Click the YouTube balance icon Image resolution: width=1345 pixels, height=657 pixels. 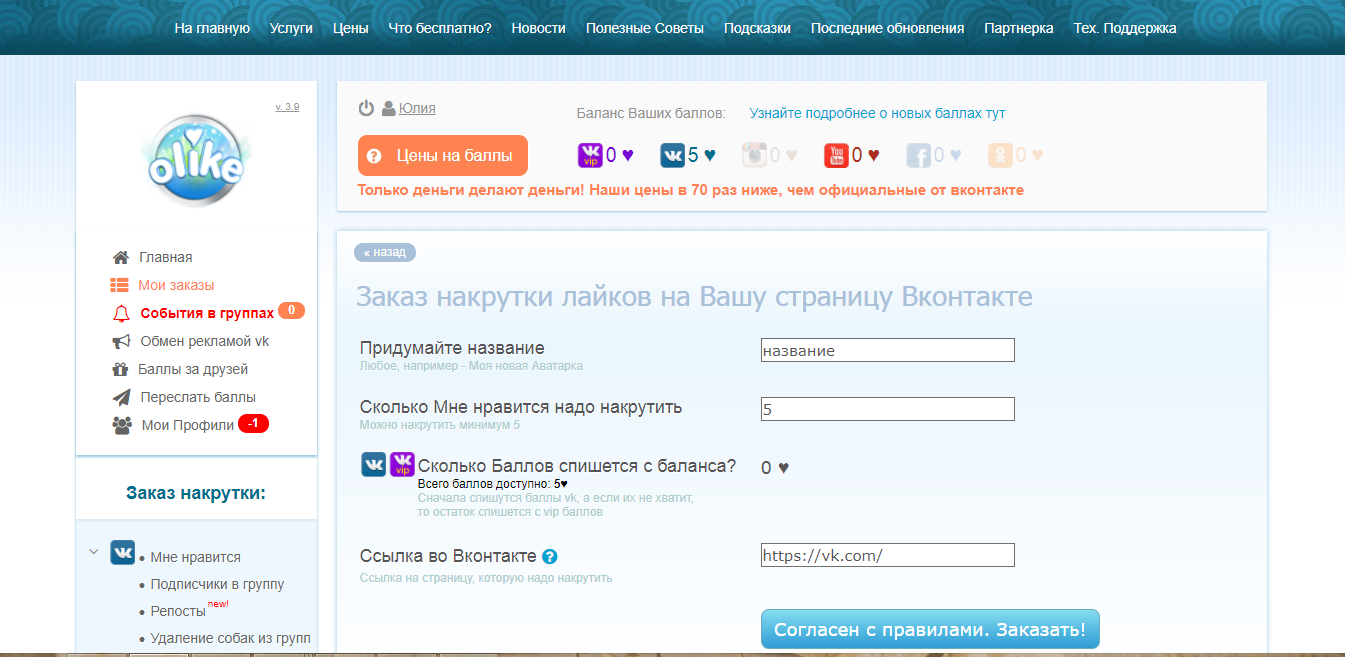point(836,155)
